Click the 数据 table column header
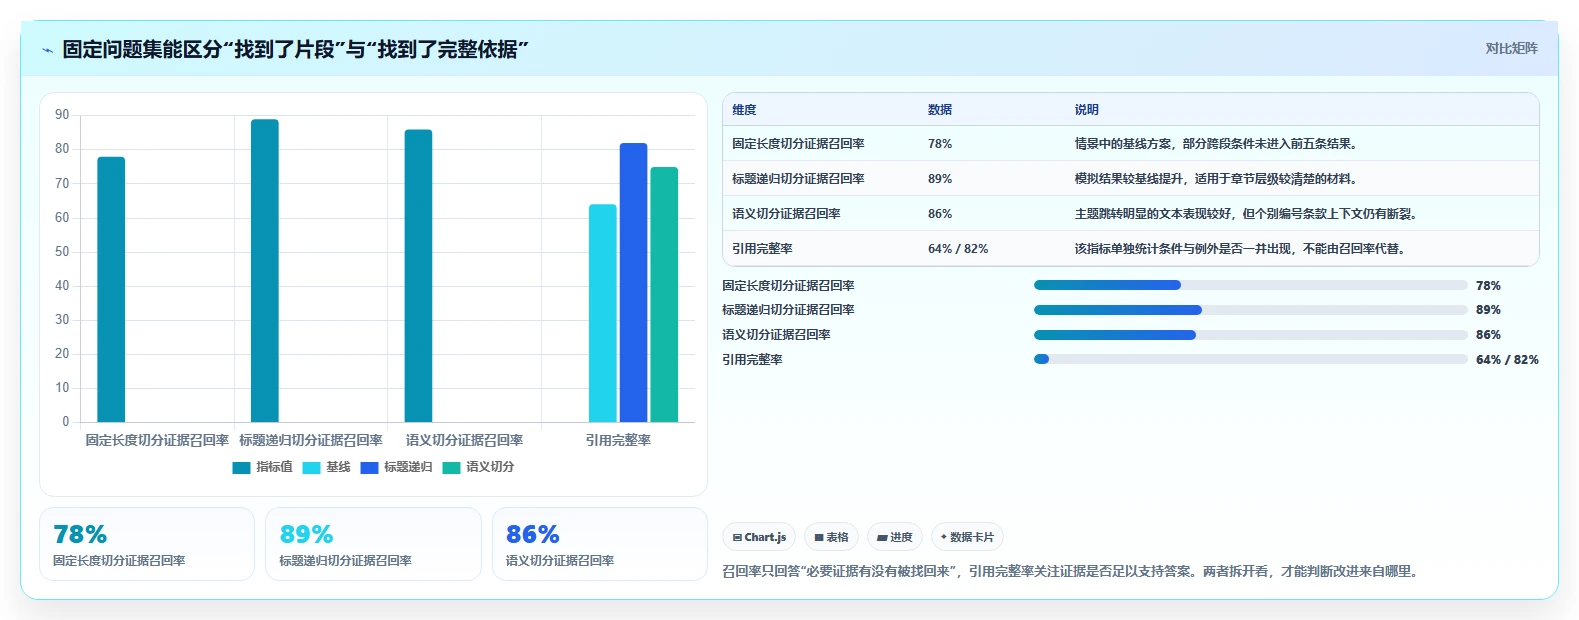1579x620 pixels. 940,110
